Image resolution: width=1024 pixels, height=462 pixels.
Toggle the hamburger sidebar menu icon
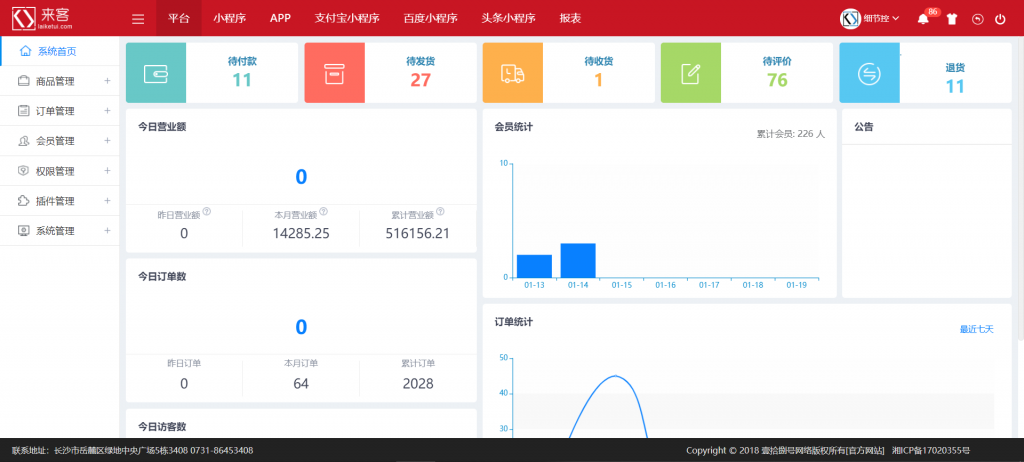[x=138, y=19]
